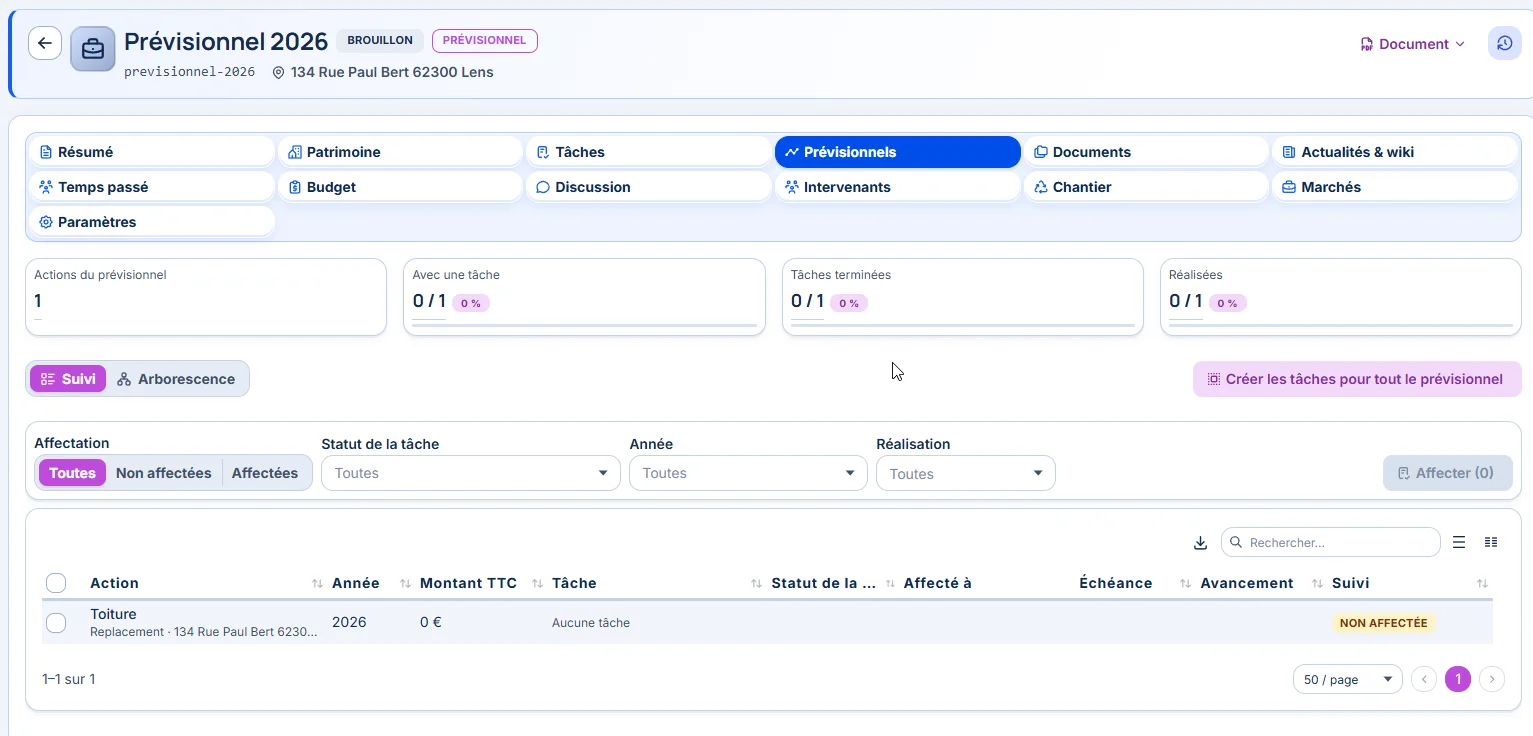Viewport: 1533px width, 736px height.
Task: Open the Intervenants tab
Action: [897, 187]
